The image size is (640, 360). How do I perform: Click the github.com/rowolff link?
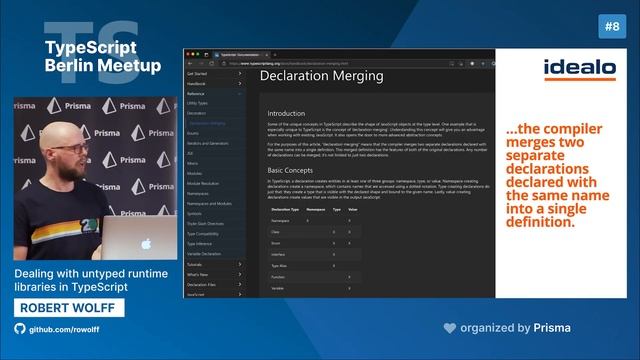(x=64, y=329)
